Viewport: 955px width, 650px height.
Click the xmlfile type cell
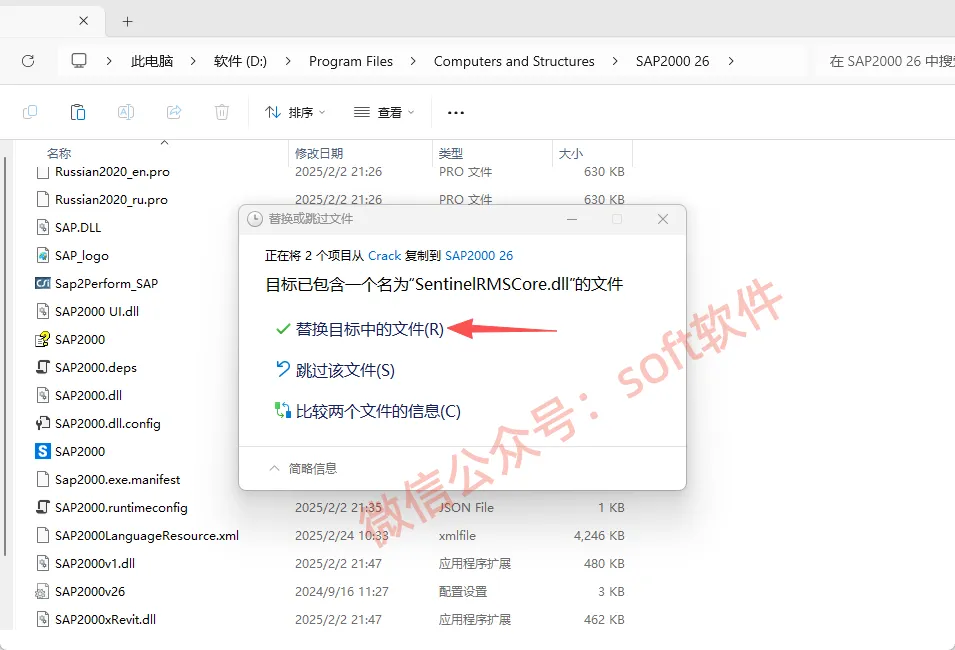457,535
